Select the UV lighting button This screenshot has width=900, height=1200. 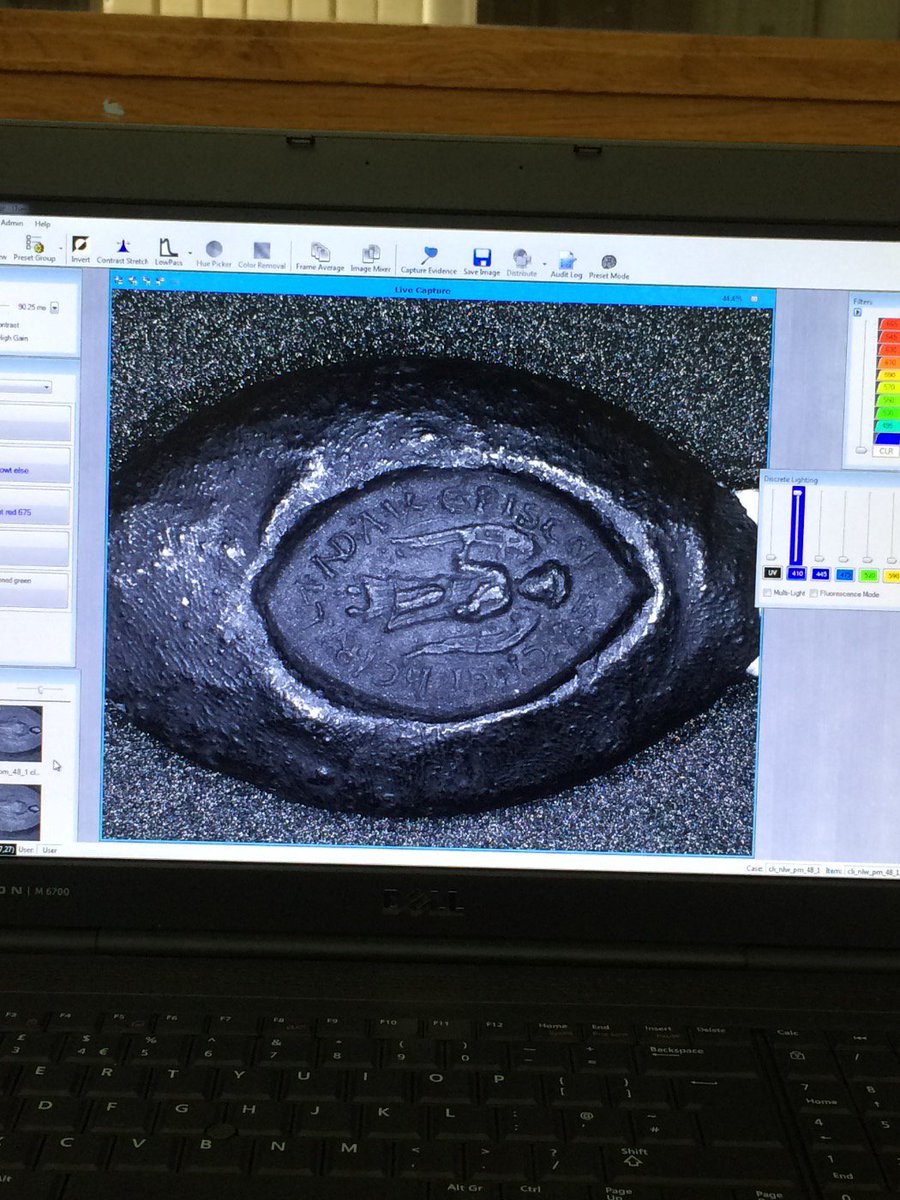(x=772, y=573)
